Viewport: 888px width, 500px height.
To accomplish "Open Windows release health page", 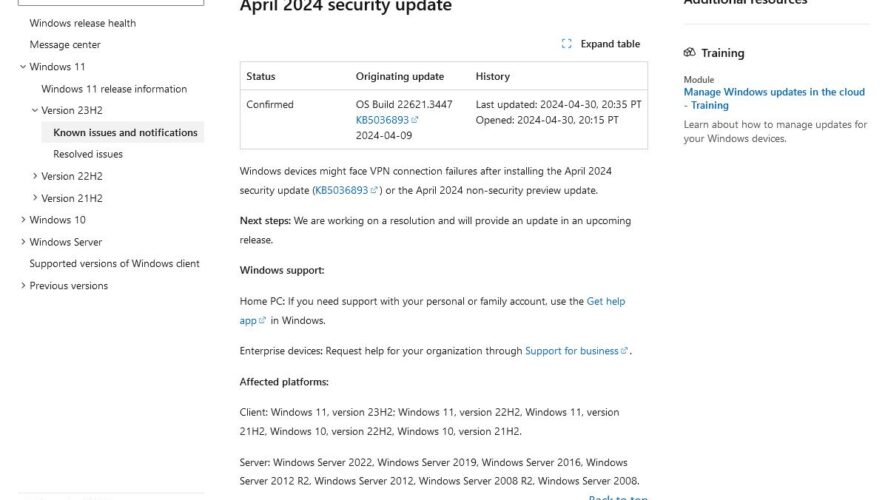I will pos(83,23).
